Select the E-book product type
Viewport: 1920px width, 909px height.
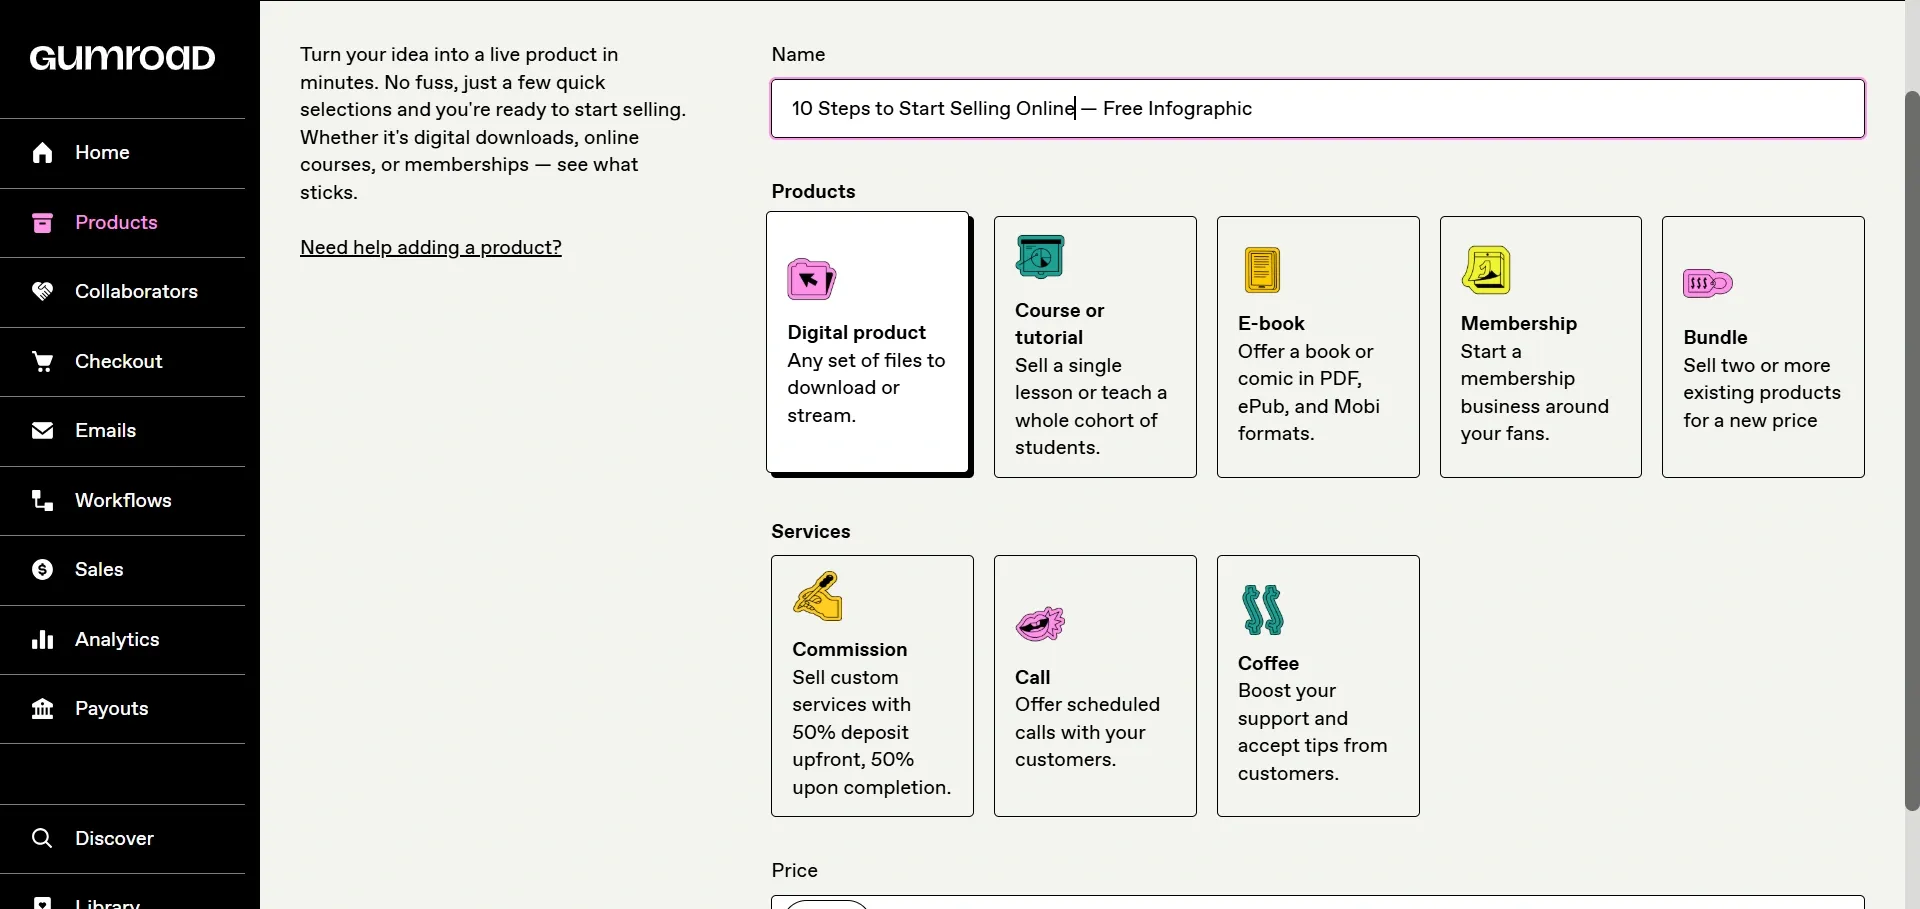point(1318,347)
